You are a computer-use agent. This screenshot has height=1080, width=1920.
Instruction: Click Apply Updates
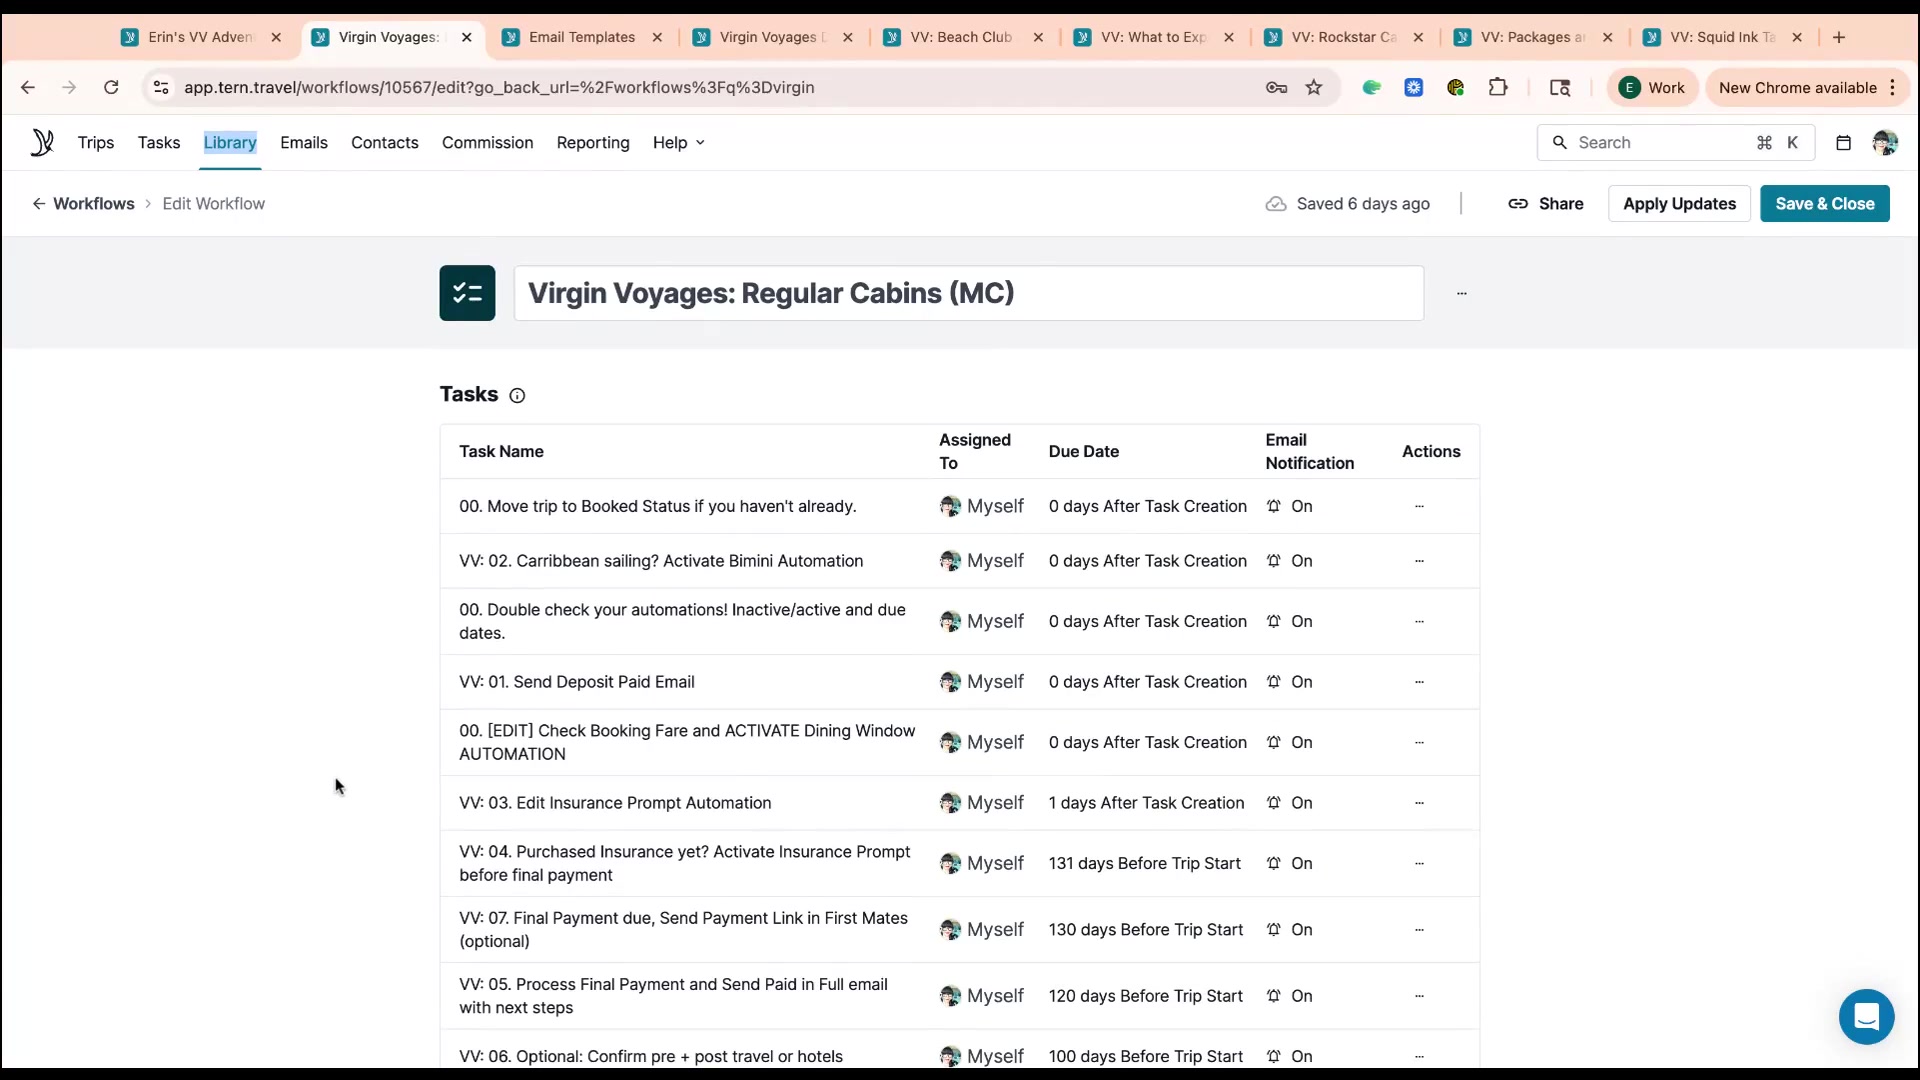click(1679, 204)
